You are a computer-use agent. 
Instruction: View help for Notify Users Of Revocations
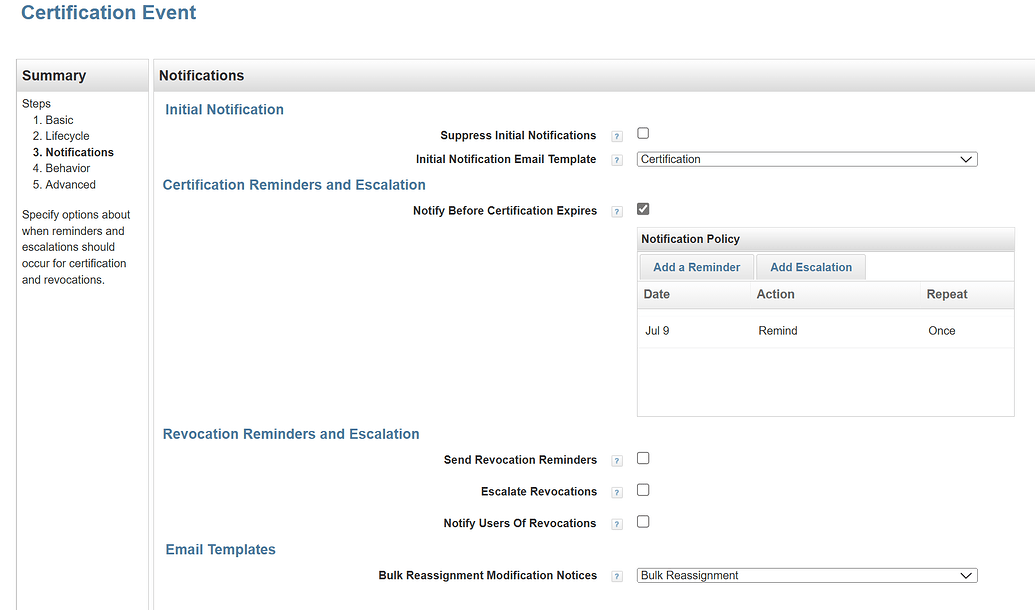(617, 523)
